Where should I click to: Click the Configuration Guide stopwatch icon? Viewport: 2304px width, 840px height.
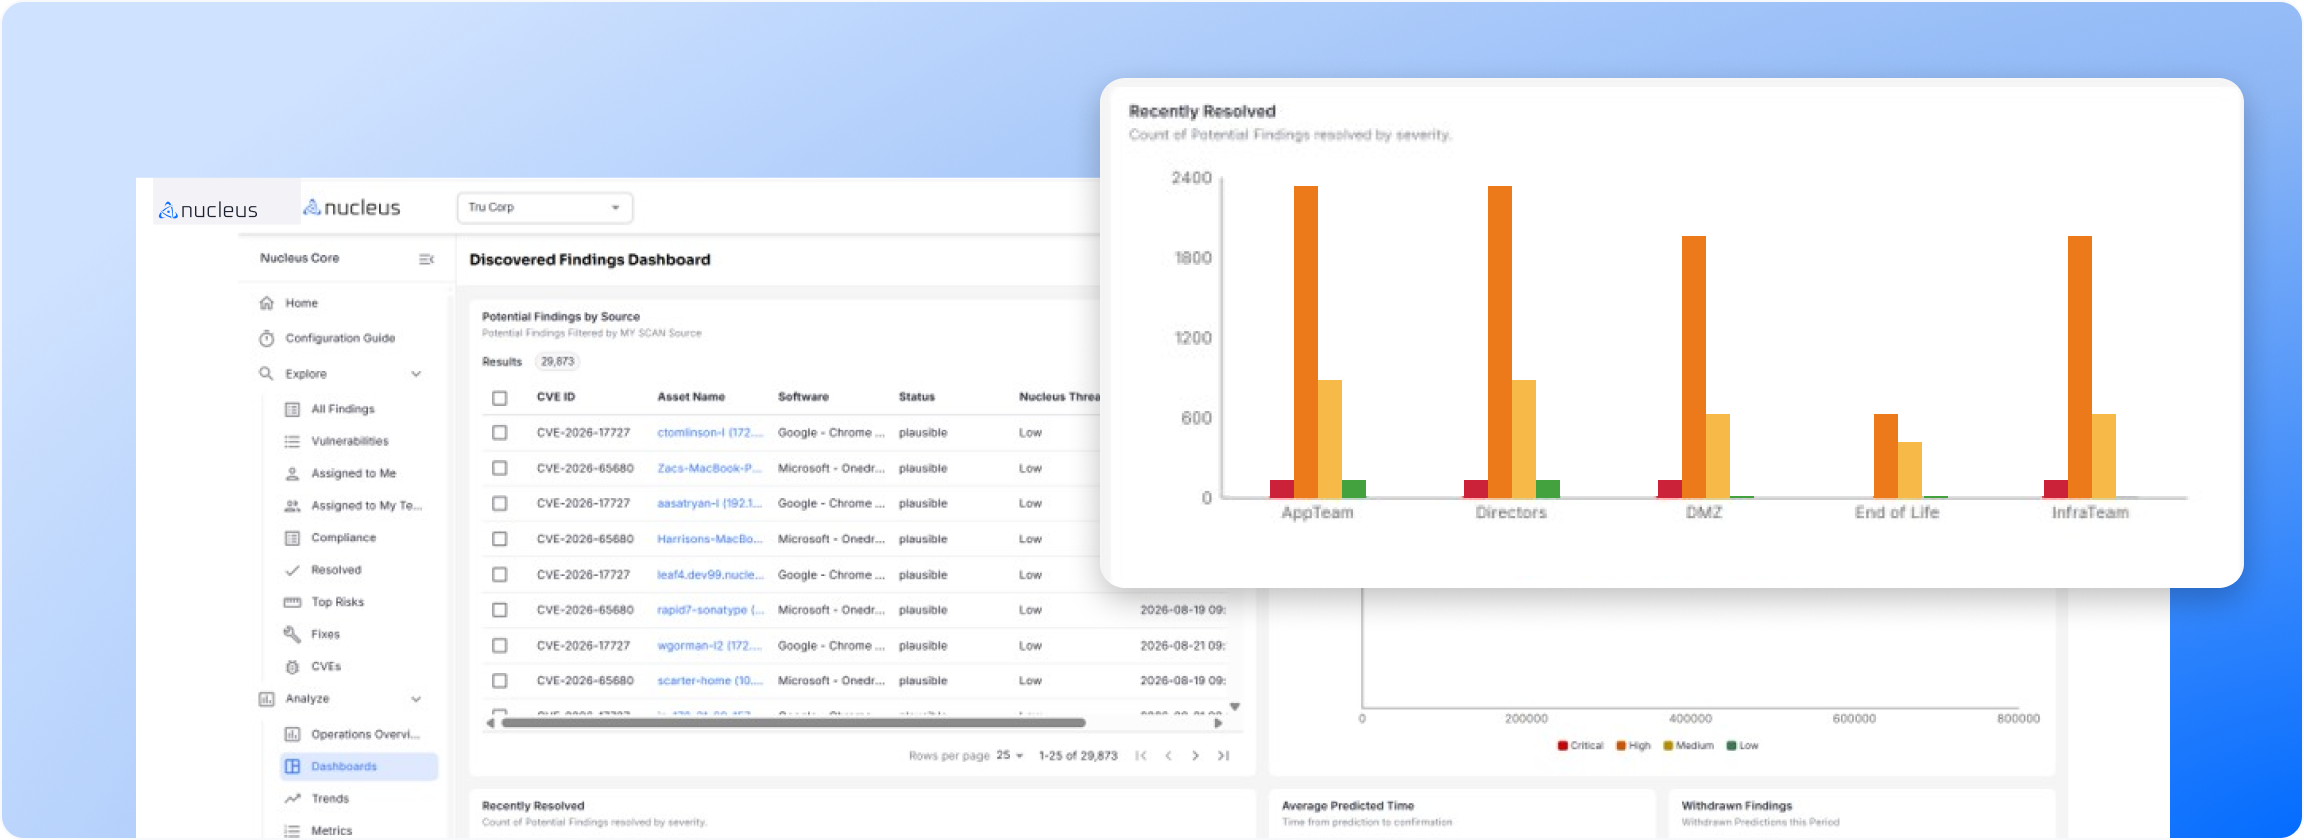(266, 338)
